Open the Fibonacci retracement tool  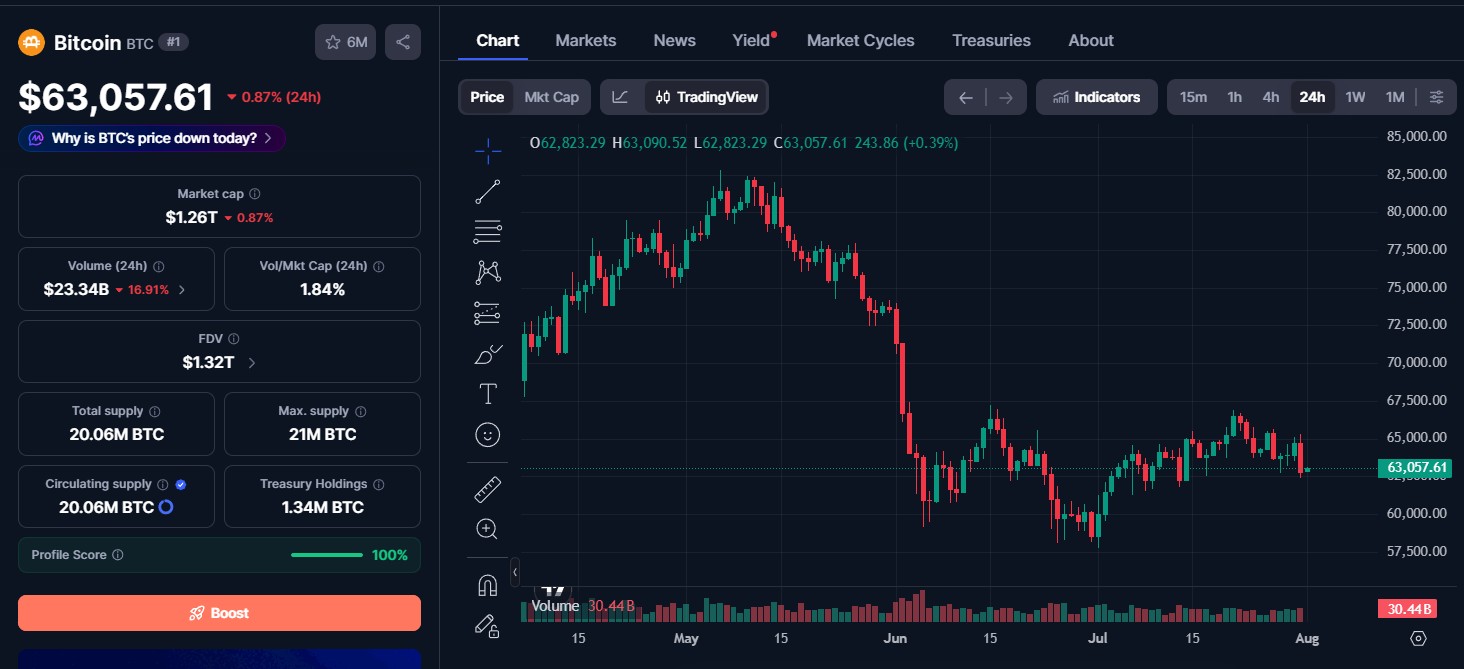[x=488, y=232]
